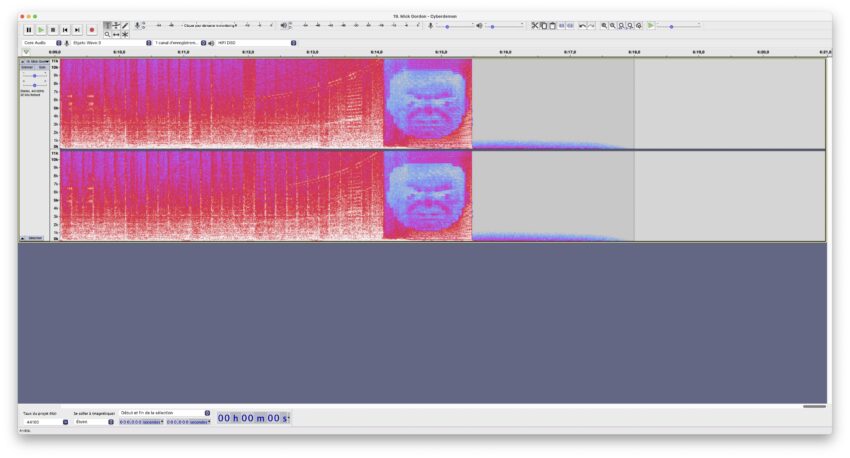850x458 pixels.
Task: Select the Envelope tool
Action: pos(116,25)
